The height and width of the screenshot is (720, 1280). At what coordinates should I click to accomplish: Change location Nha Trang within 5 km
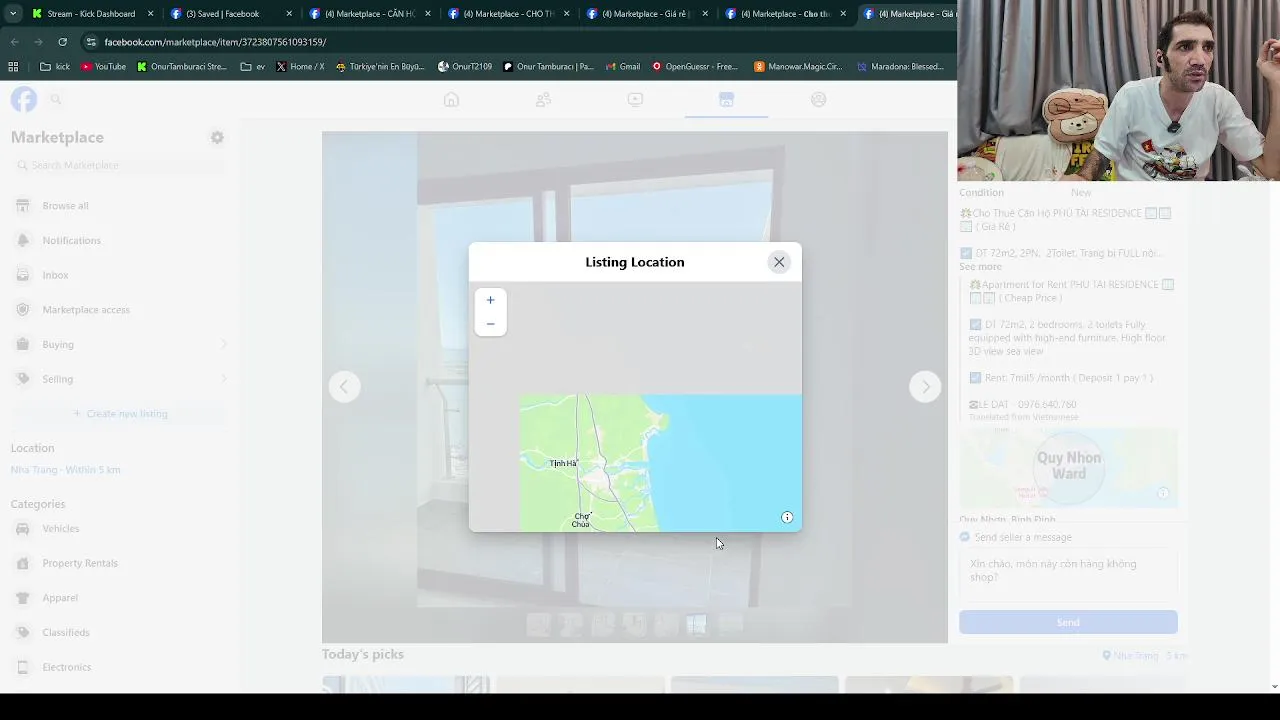pyautogui.click(x=66, y=470)
